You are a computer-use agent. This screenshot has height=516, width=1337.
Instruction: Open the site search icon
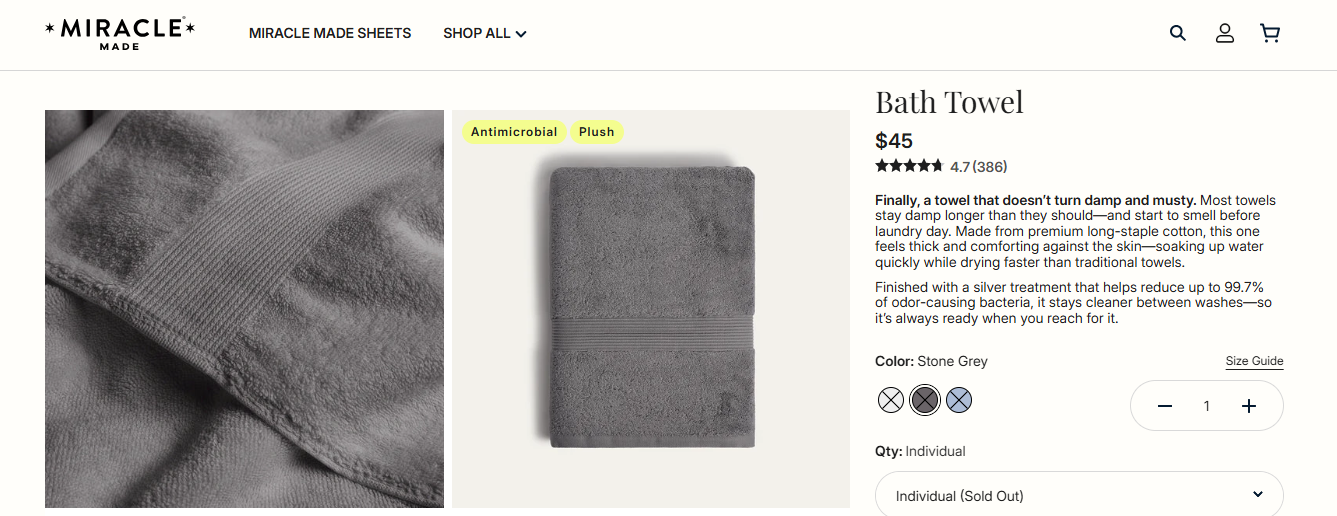(1178, 33)
